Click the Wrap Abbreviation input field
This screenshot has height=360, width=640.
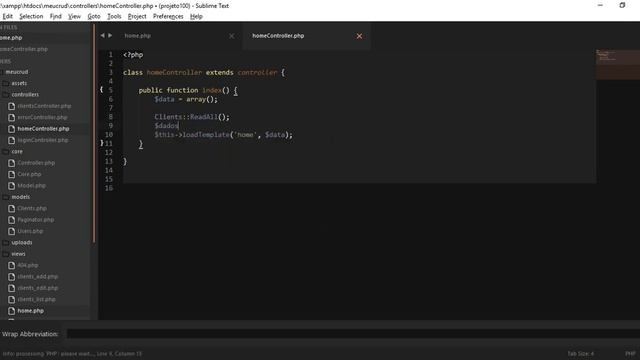[x=353, y=334]
